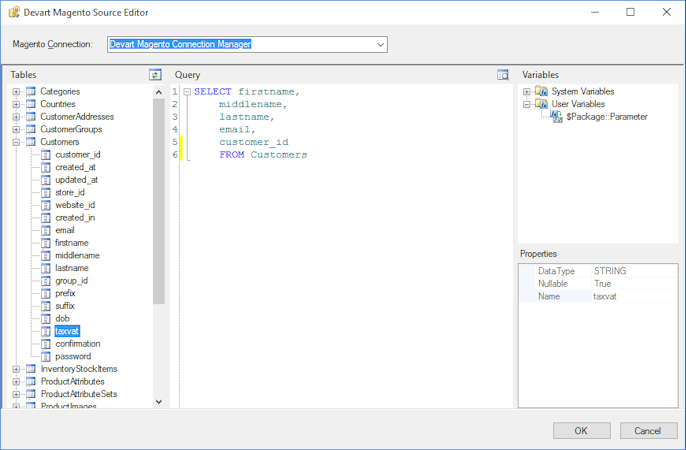
Task: Click the Customers table icon
Action: [31, 142]
